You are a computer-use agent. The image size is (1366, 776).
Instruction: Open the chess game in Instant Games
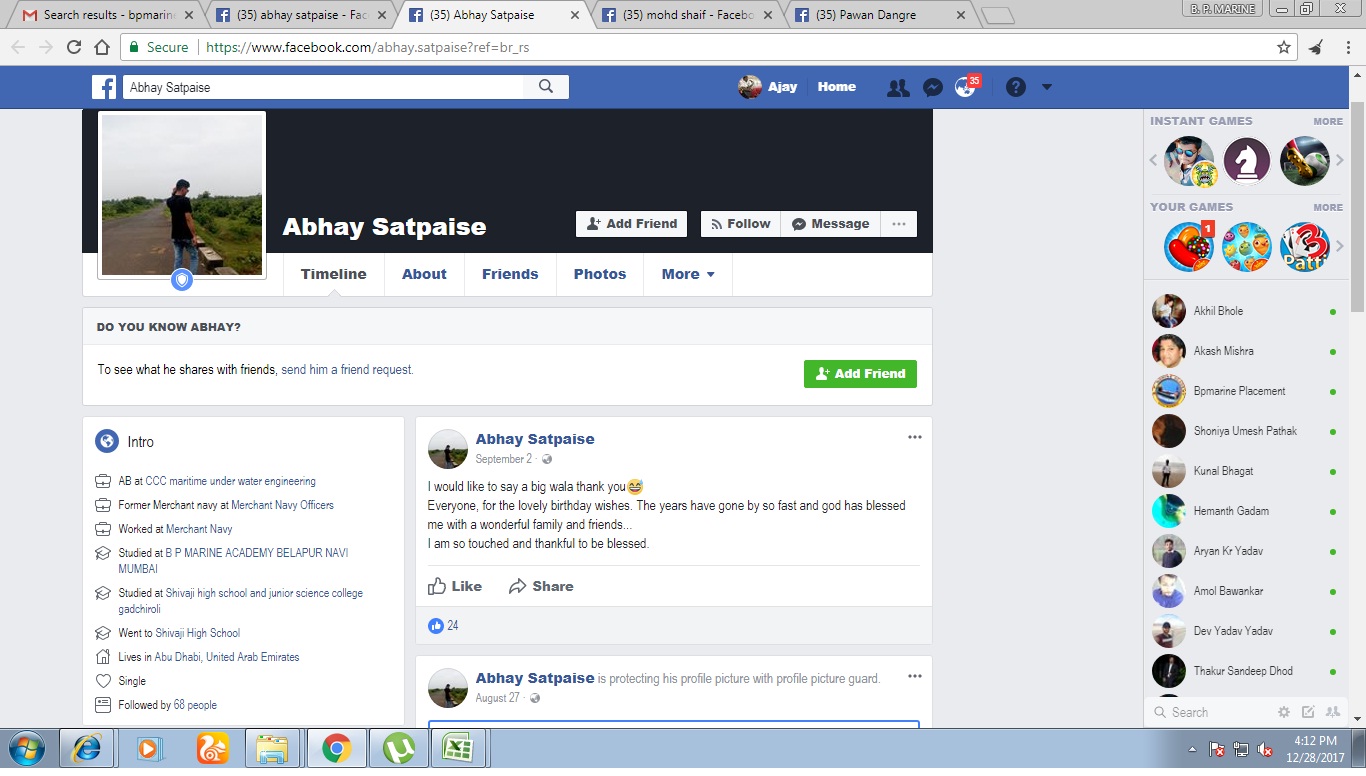click(1247, 161)
